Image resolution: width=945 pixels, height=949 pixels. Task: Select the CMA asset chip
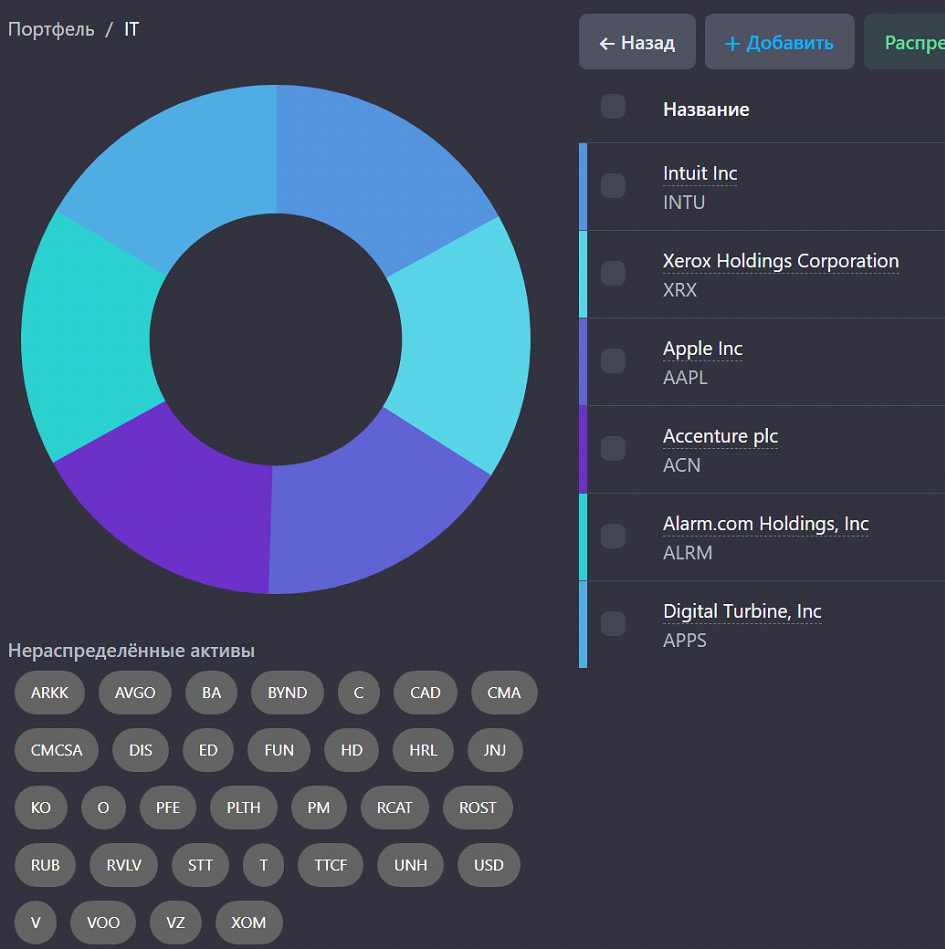coord(504,692)
